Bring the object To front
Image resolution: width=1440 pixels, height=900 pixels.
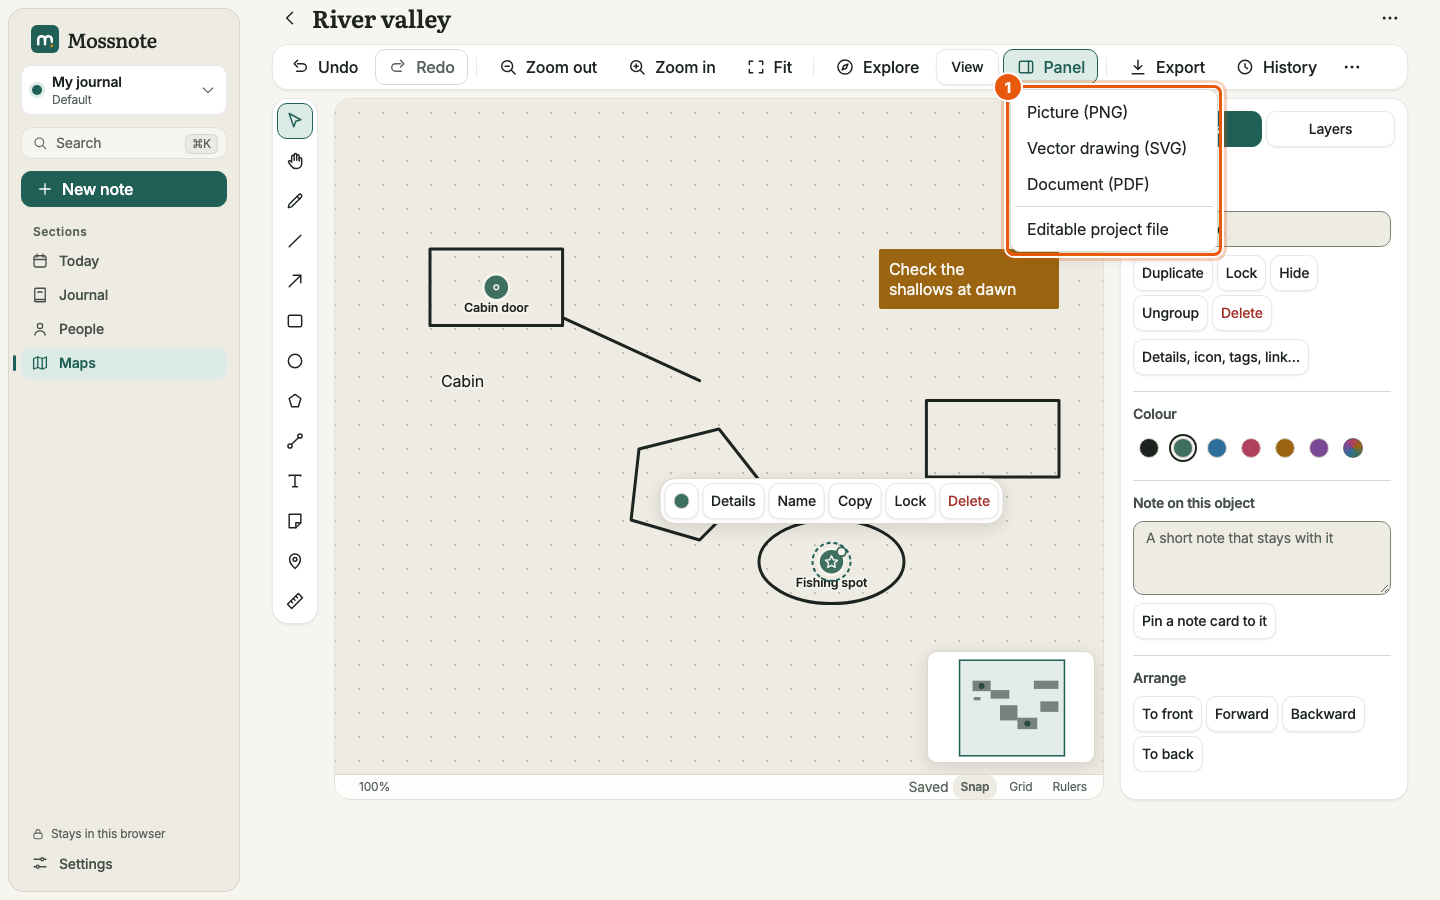(1167, 714)
